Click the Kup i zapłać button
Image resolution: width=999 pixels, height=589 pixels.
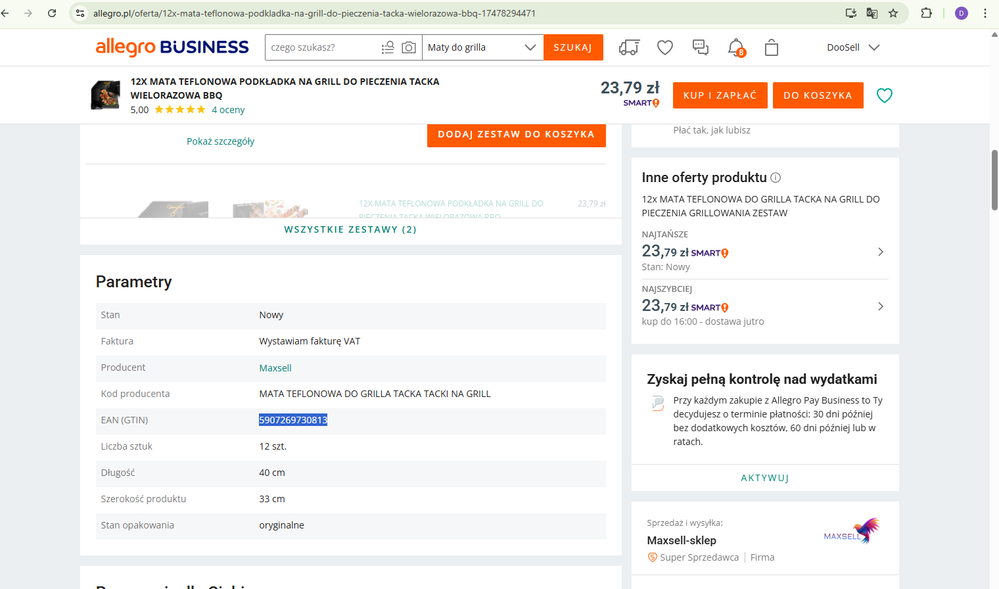tap(719, 95)
